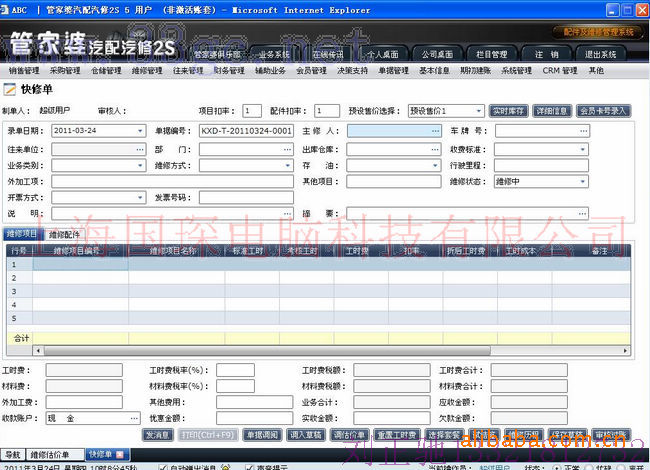
Task: Toggle the 自动弹出消息 checkbox
Action: point(163,467)
